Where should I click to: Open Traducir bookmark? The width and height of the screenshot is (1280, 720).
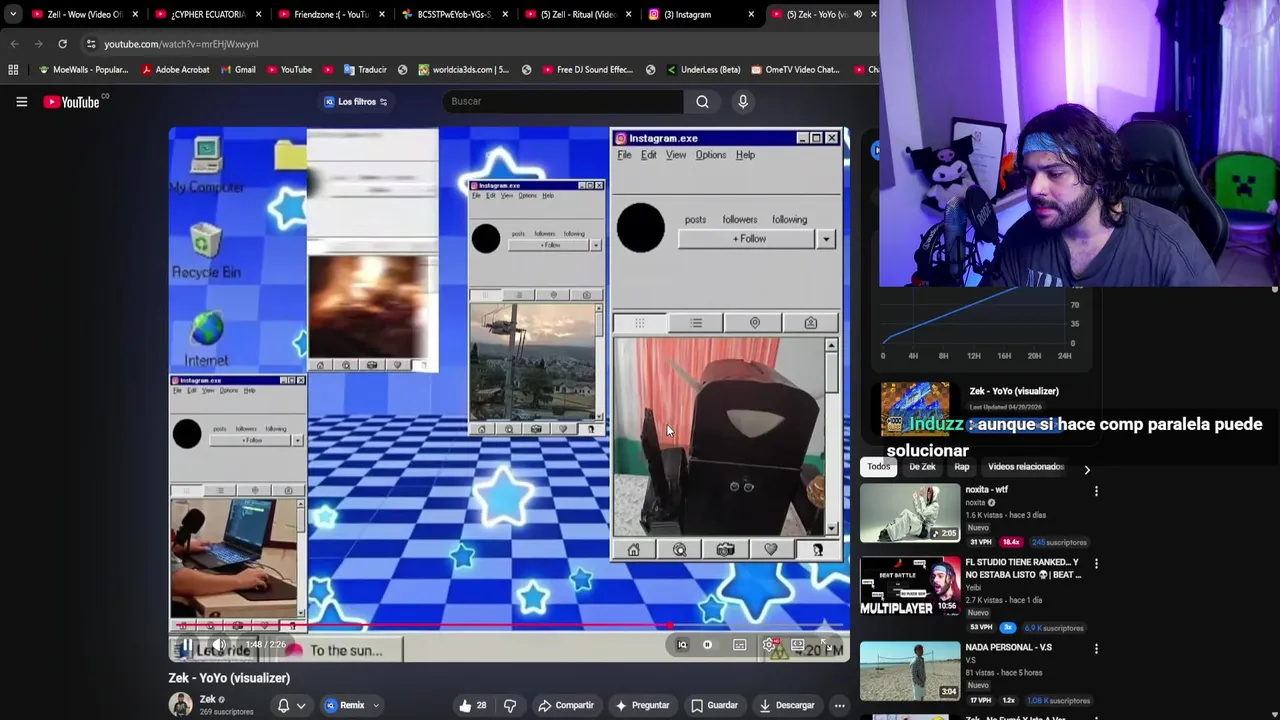(x=365, y=70)
